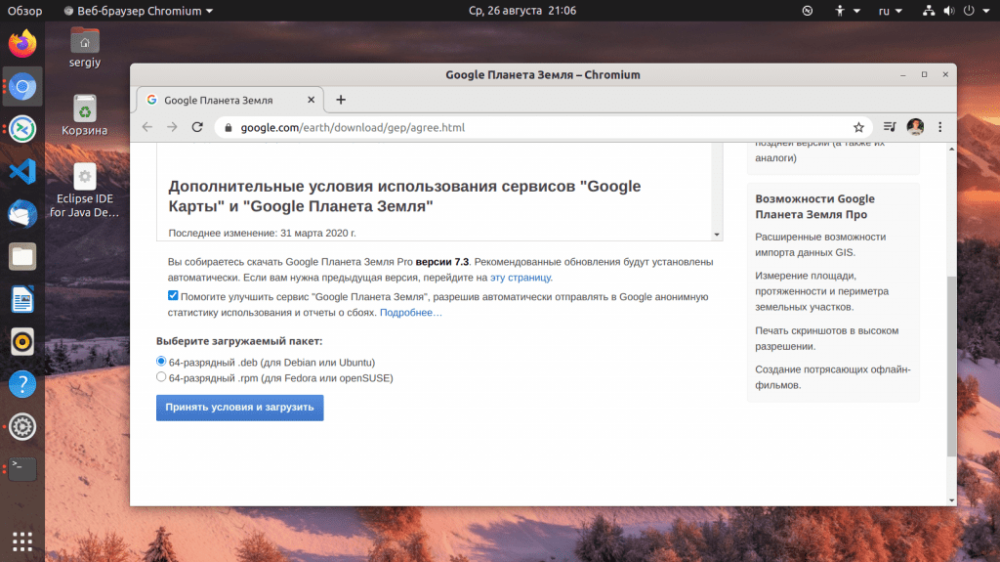Close the Google Планета Земля tab
Viewport: 1000px width, 562px height.
click(311, 100)
